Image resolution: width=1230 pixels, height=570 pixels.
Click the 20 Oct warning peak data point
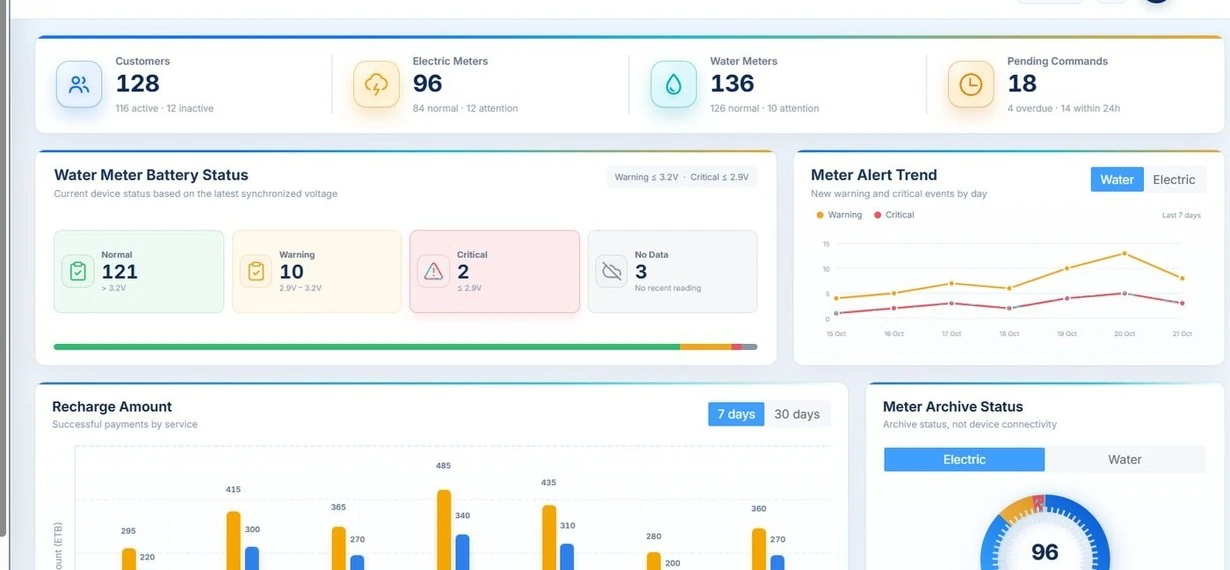pyautogui.click(x=1124, y=253)
